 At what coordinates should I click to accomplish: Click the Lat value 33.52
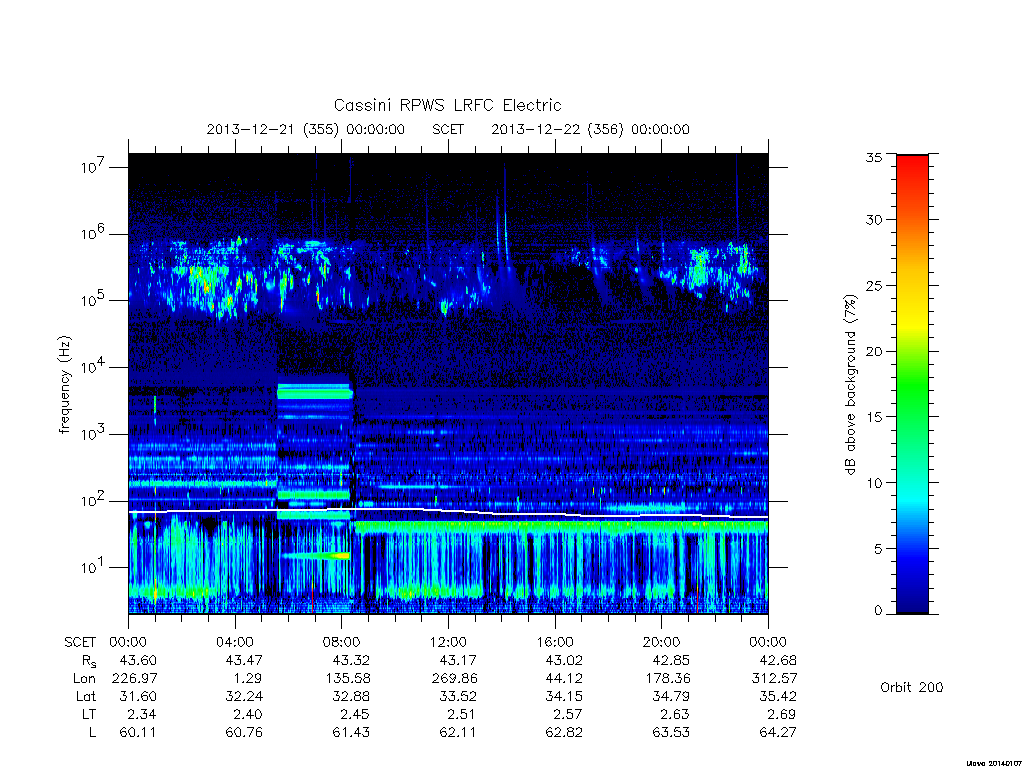tap(457, 696)
